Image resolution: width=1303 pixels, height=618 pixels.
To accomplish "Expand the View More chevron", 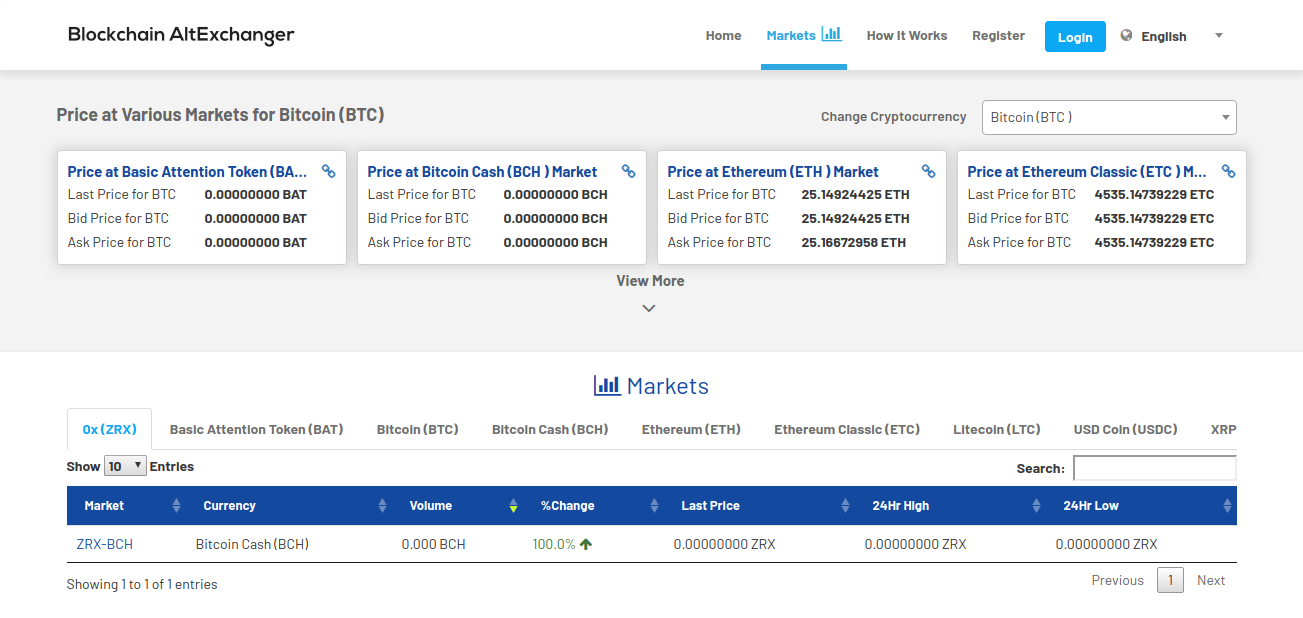I will pyautogui.click(x=649, y=307).
